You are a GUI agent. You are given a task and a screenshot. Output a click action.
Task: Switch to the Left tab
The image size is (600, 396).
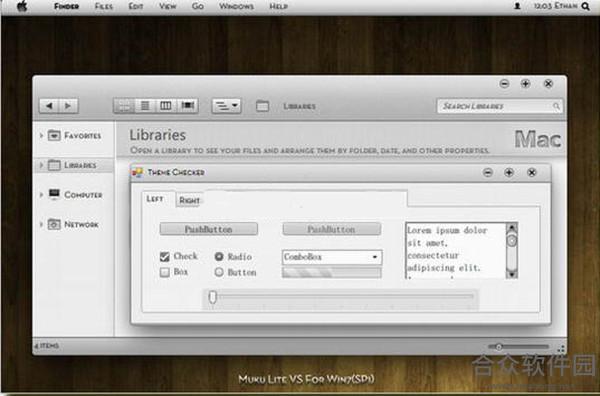coord(155,199)
